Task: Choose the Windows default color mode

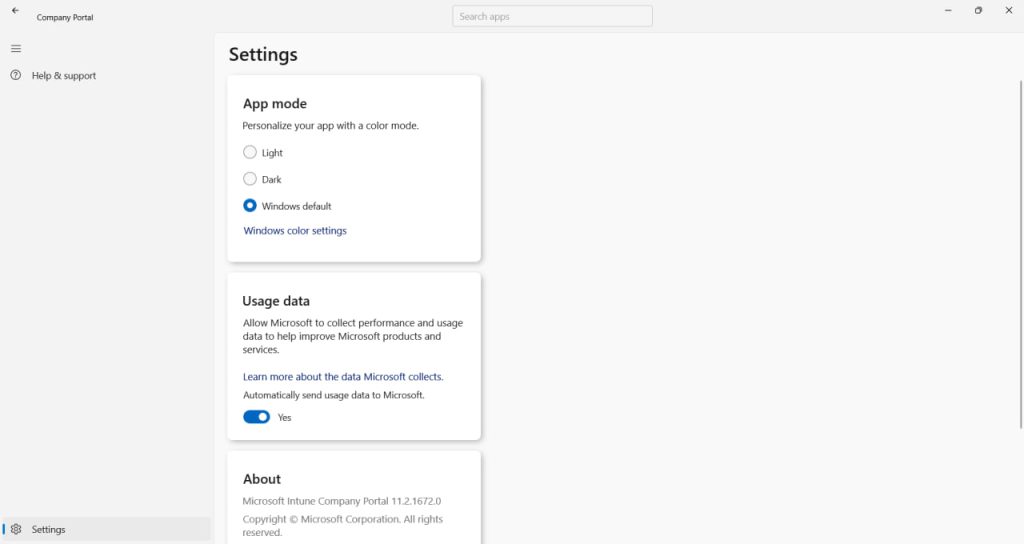Action: coord(250,206)
